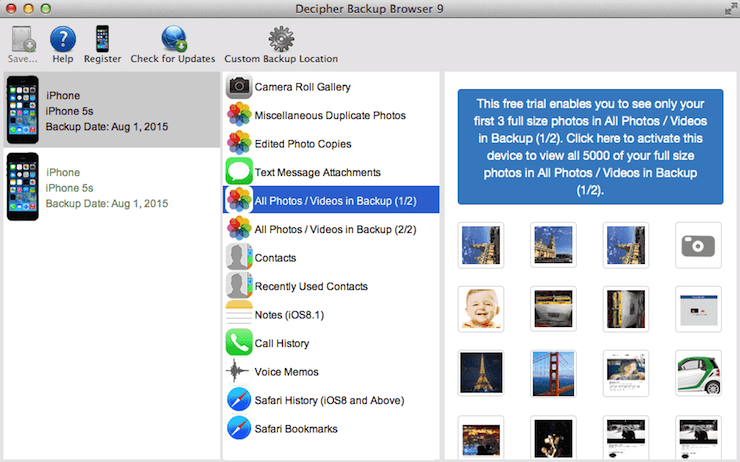Open the first tilted cathedral photo thumbnail

481,245
